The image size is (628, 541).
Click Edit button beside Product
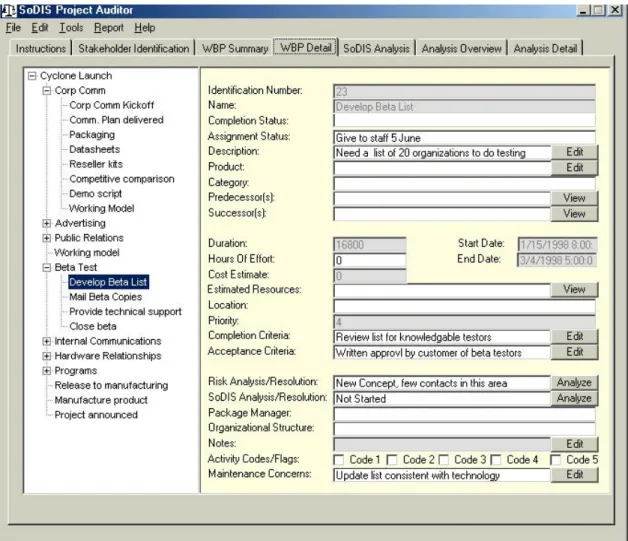(x=574, y=168)
